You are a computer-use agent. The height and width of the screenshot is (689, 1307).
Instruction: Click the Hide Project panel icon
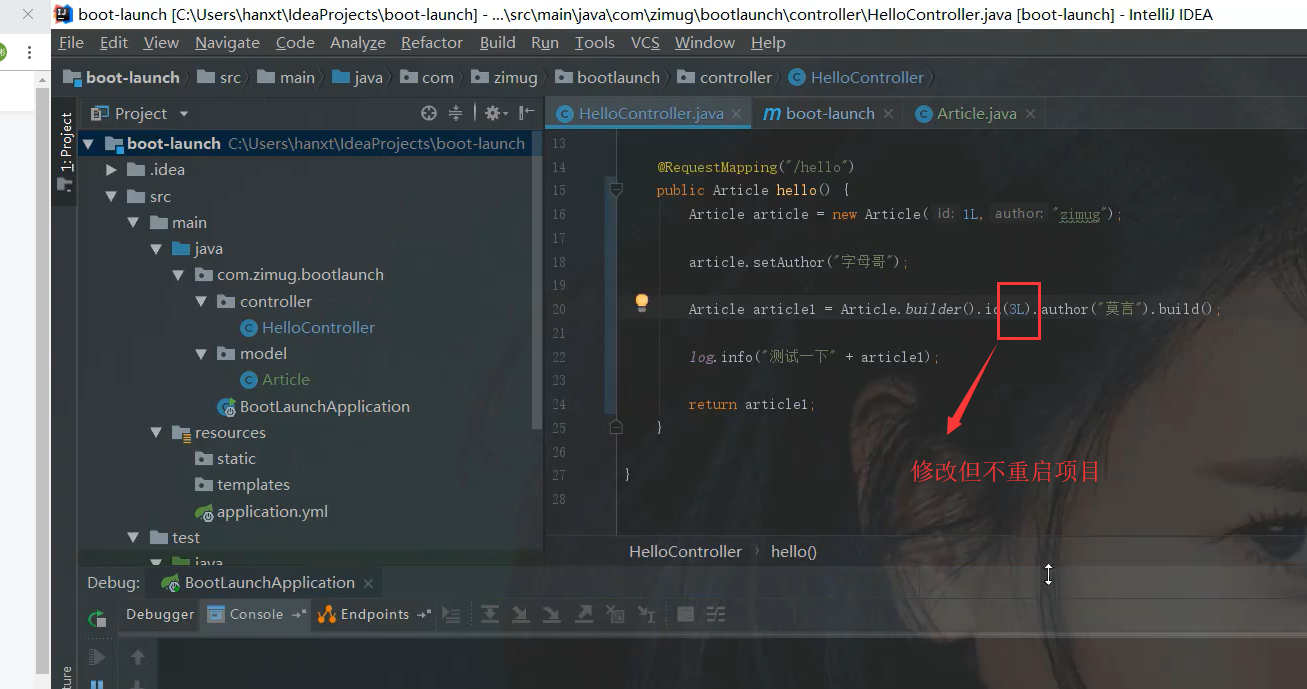tap(526, 113)
